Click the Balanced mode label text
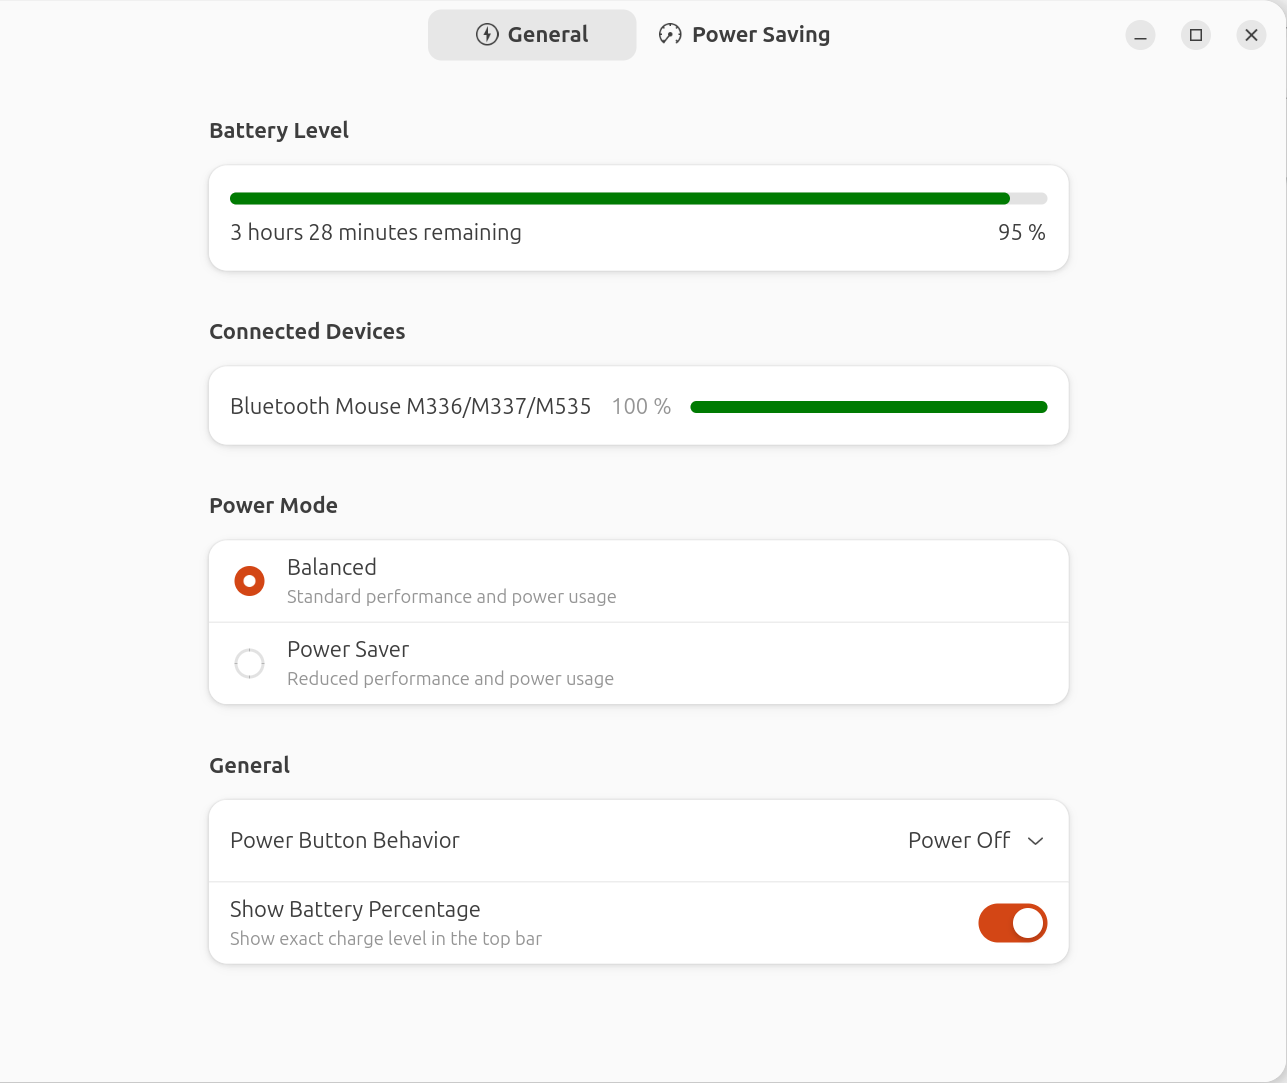The image size is (1287, 1083). pyautogui.click(x=332, y=567)
